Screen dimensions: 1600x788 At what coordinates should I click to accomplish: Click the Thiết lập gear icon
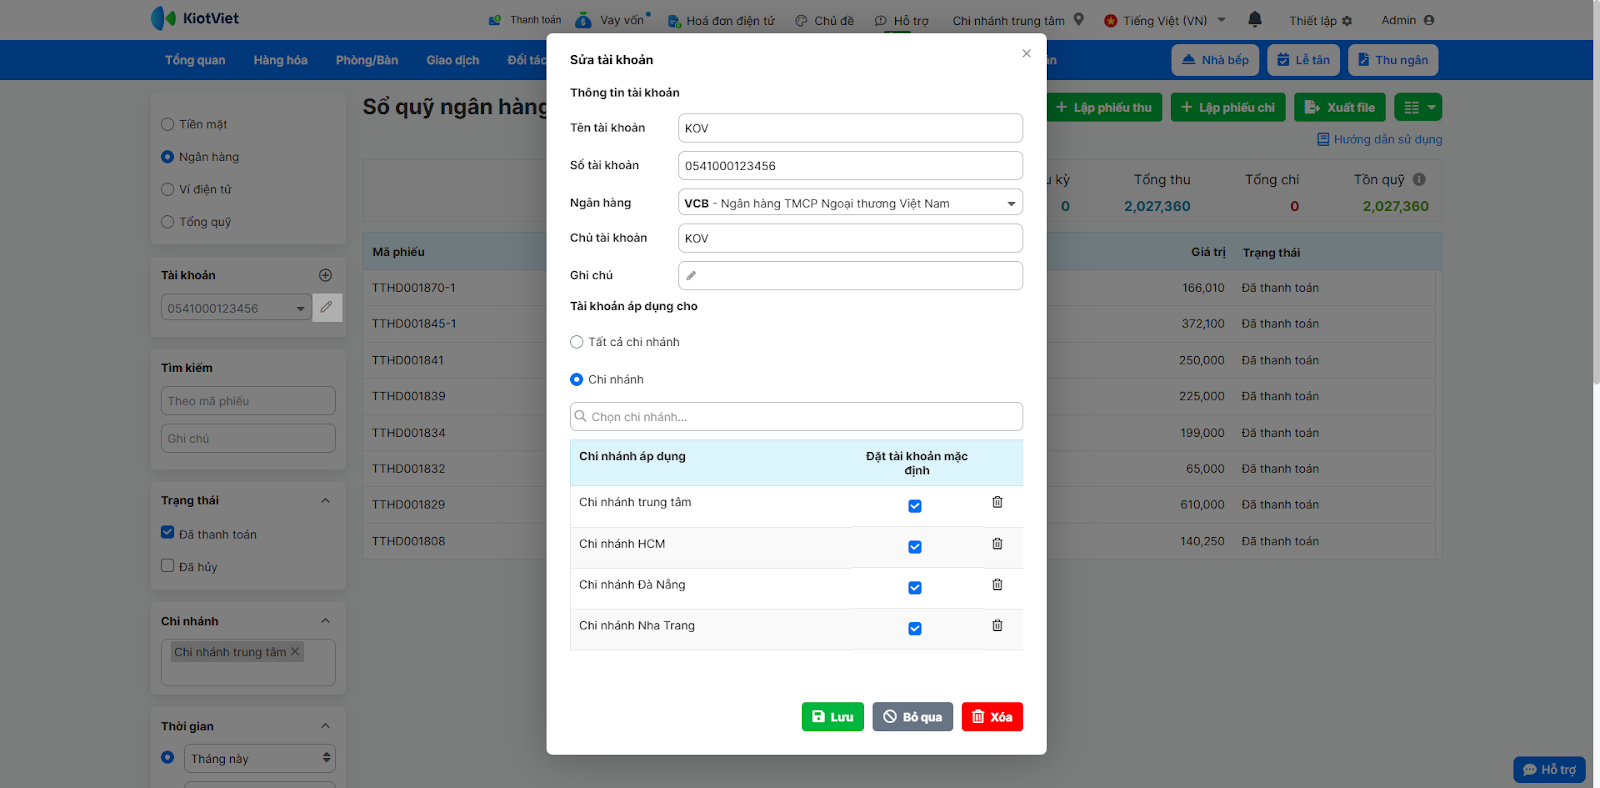pyautogui.click(x=1347, y=21)
